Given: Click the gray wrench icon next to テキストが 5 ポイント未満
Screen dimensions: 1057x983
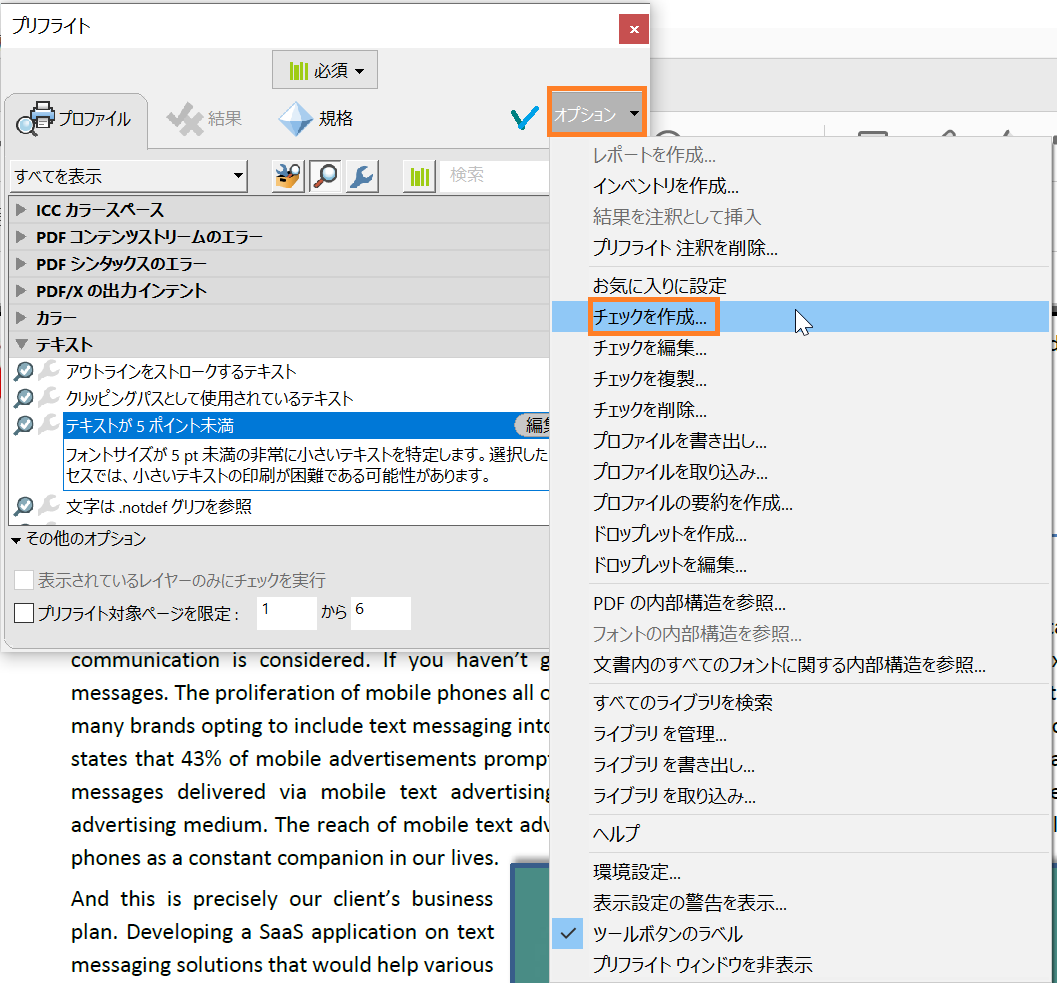Looking at the screenshot, I should (x=47, y=423).
